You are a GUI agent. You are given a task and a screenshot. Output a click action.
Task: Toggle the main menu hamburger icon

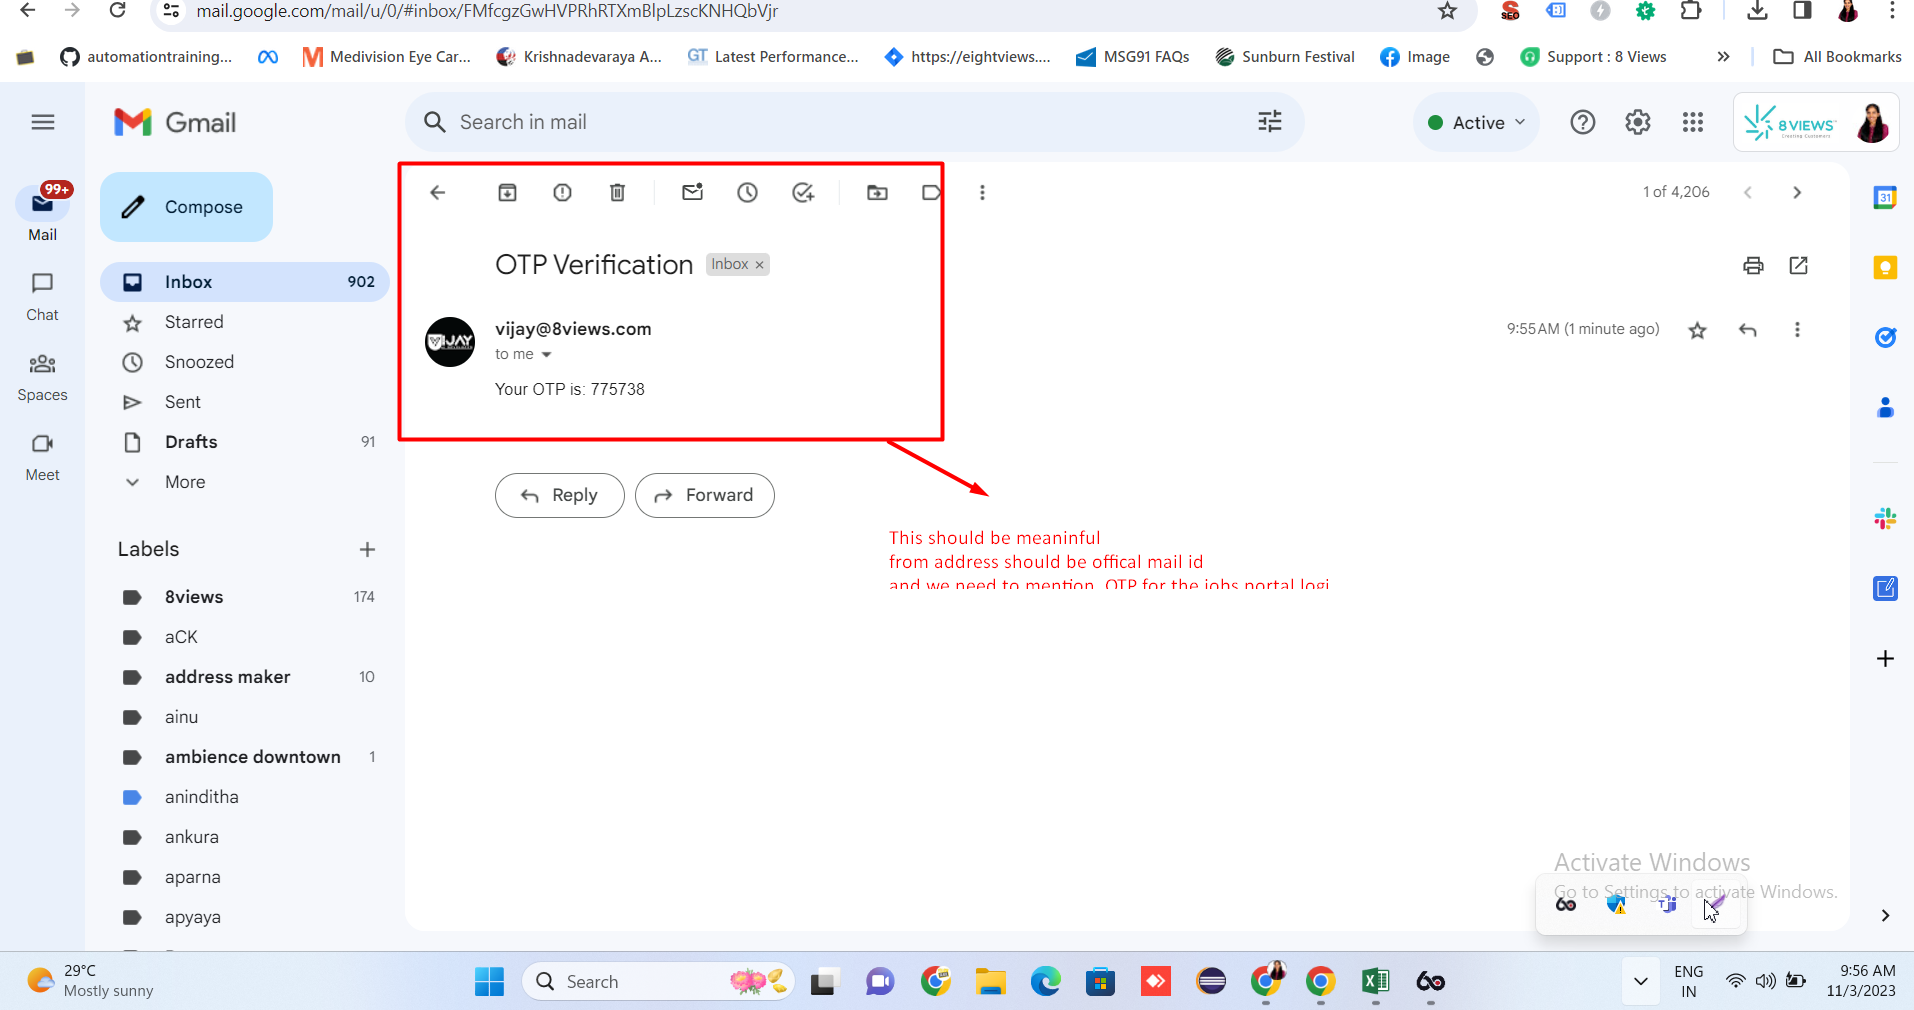tap(42, 122)
